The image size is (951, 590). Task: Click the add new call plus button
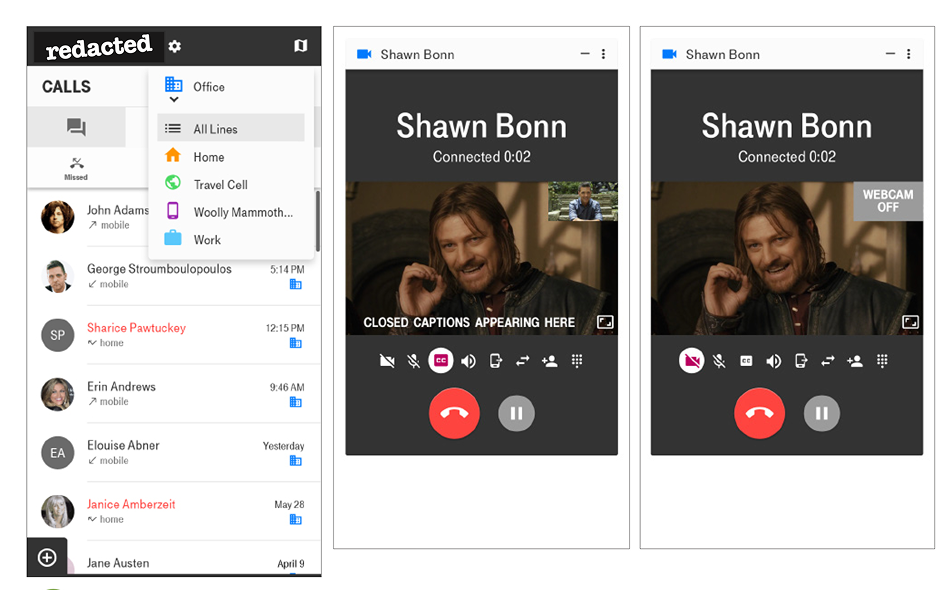pos(47,557)
